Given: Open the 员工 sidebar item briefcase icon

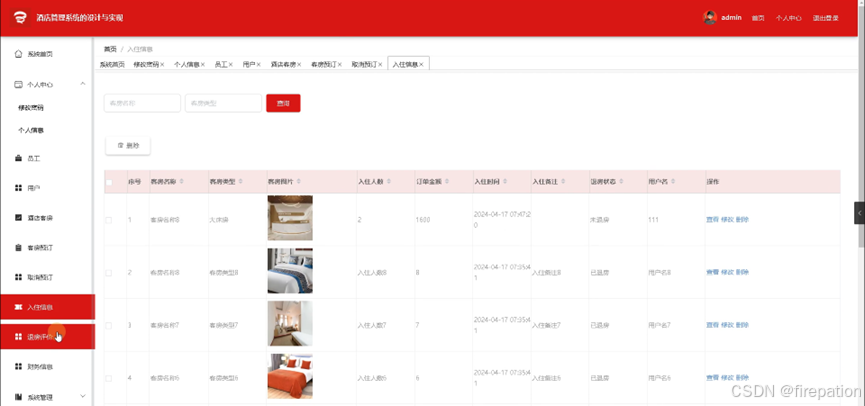Looking at the screenshot, I should (x=18, y=158).
